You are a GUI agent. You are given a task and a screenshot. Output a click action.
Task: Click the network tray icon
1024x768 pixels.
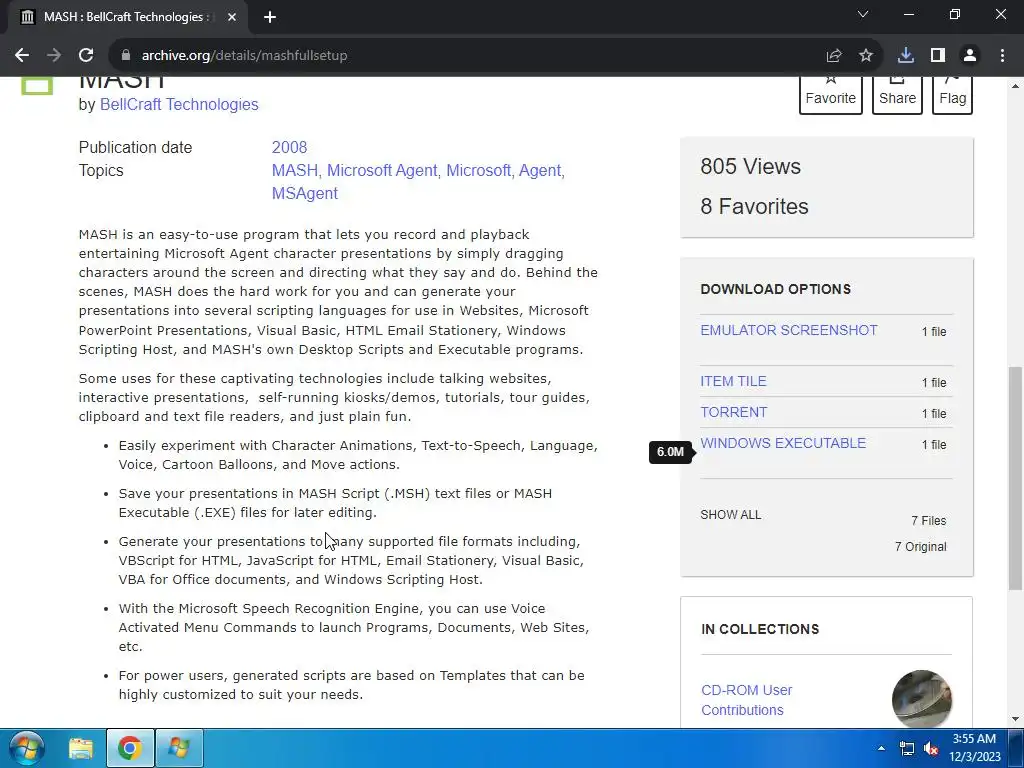tap(906, 748)
